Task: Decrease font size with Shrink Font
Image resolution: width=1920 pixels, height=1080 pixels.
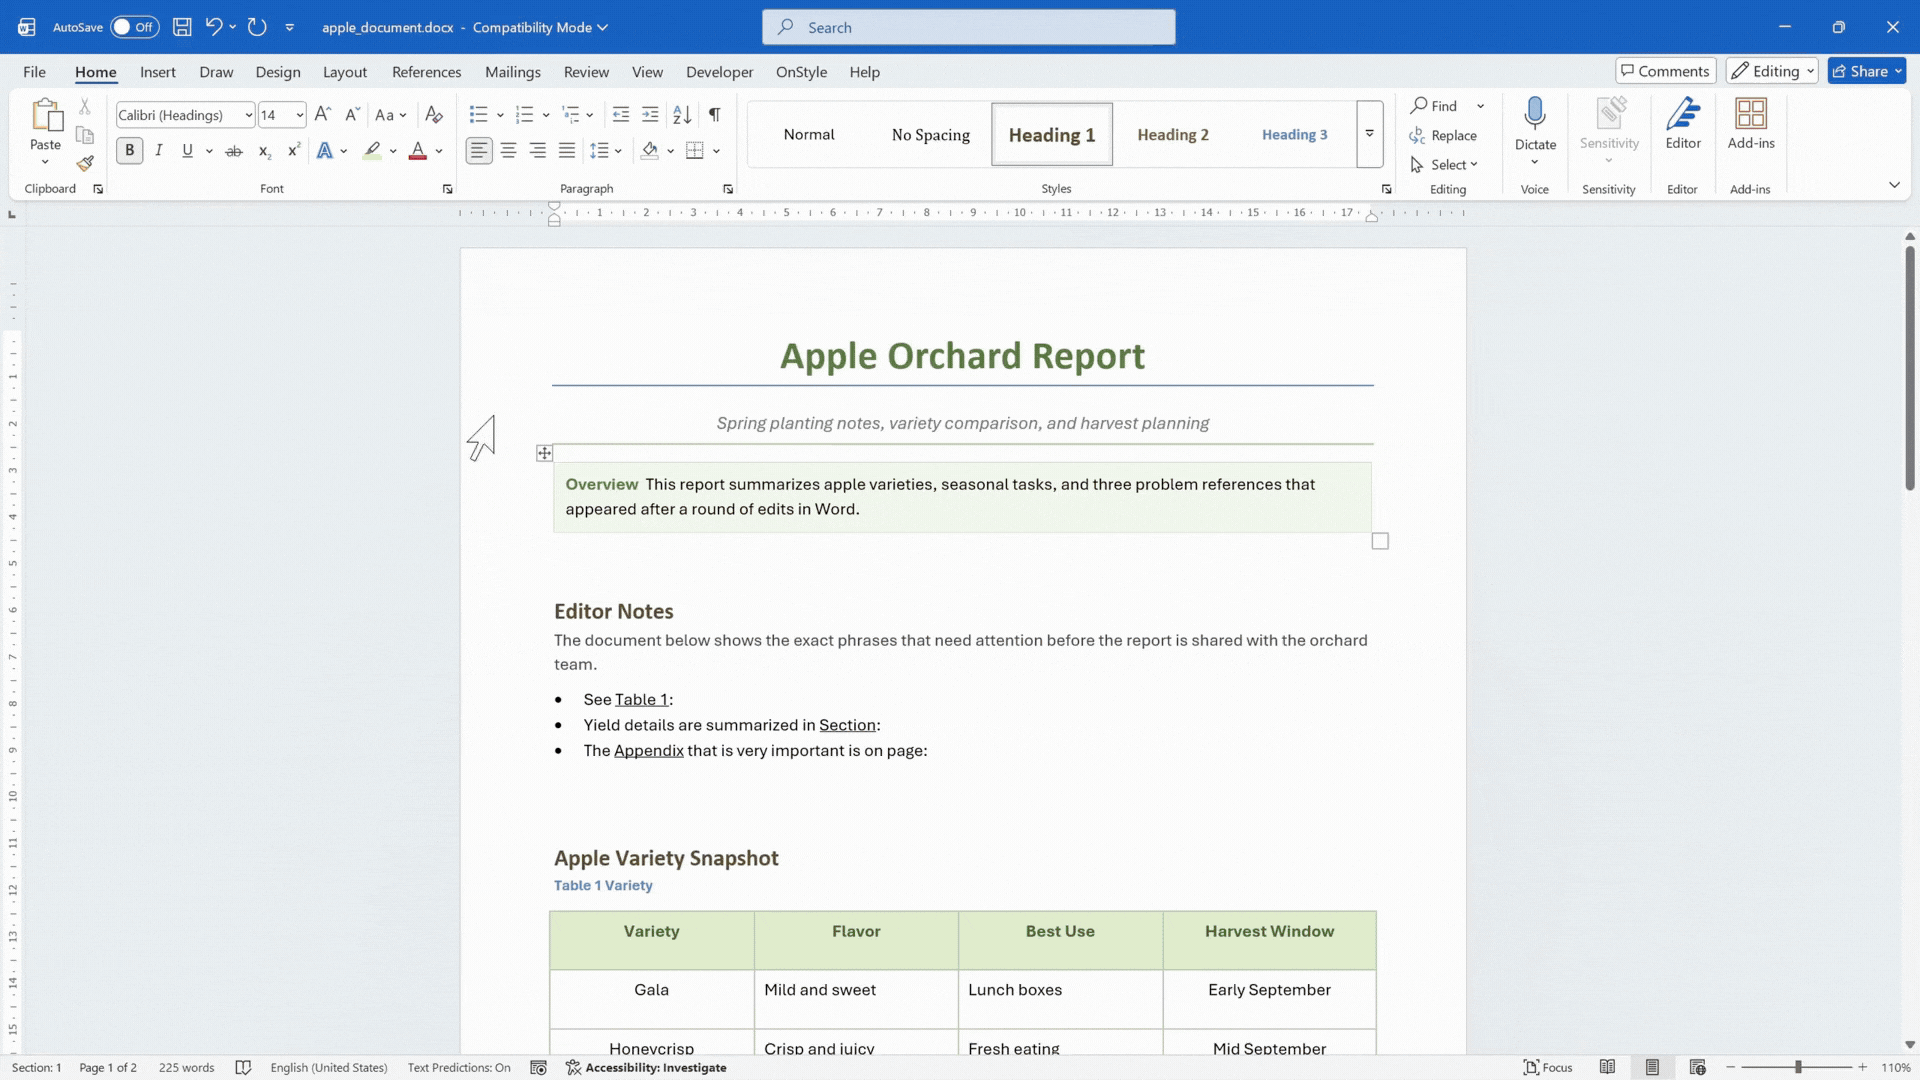Action: (352, 115)
